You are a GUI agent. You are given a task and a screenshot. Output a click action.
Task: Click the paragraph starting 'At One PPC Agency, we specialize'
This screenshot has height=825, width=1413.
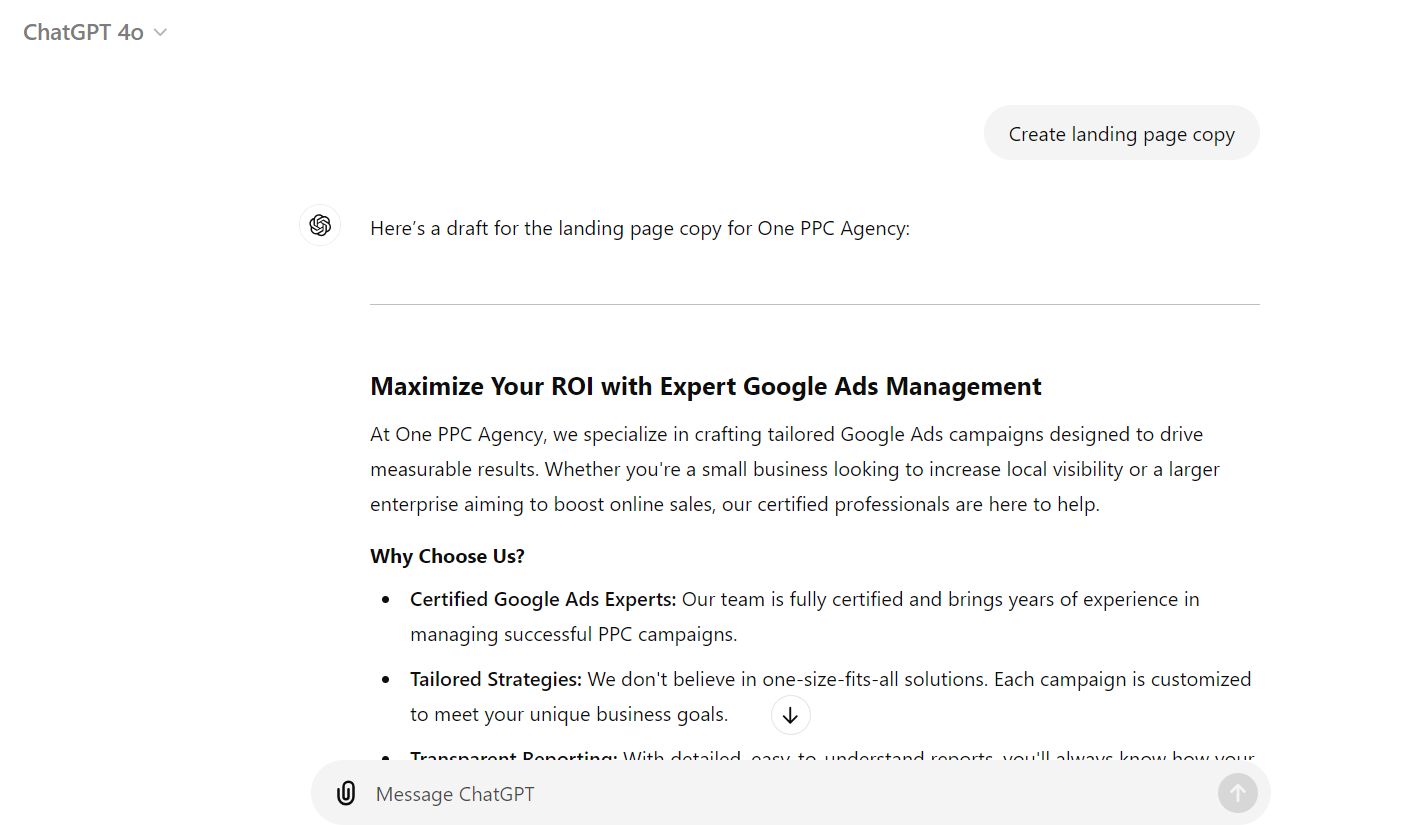tap(795, 469)
